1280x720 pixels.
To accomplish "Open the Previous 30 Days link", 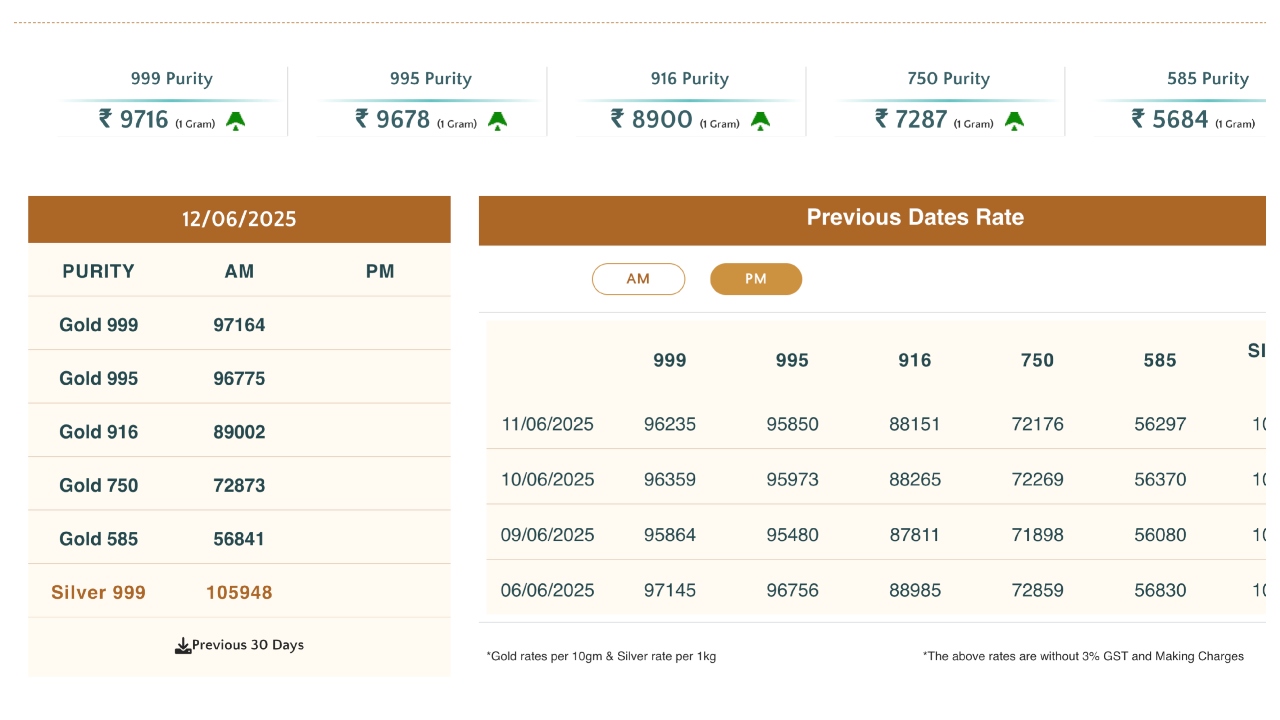I will [247, 645].
